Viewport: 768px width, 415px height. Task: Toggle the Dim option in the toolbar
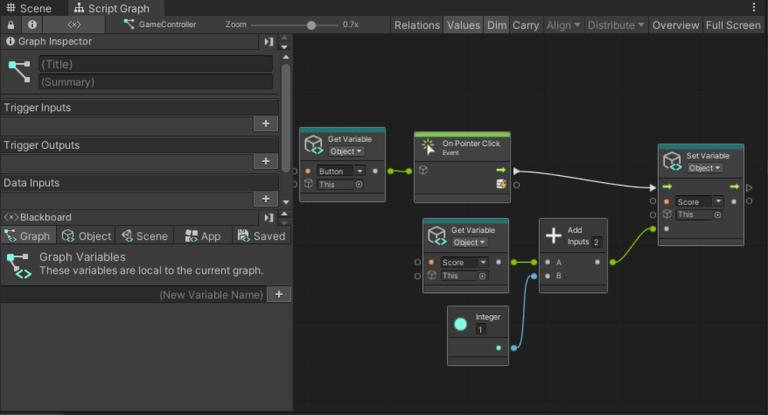pos(497,25)
